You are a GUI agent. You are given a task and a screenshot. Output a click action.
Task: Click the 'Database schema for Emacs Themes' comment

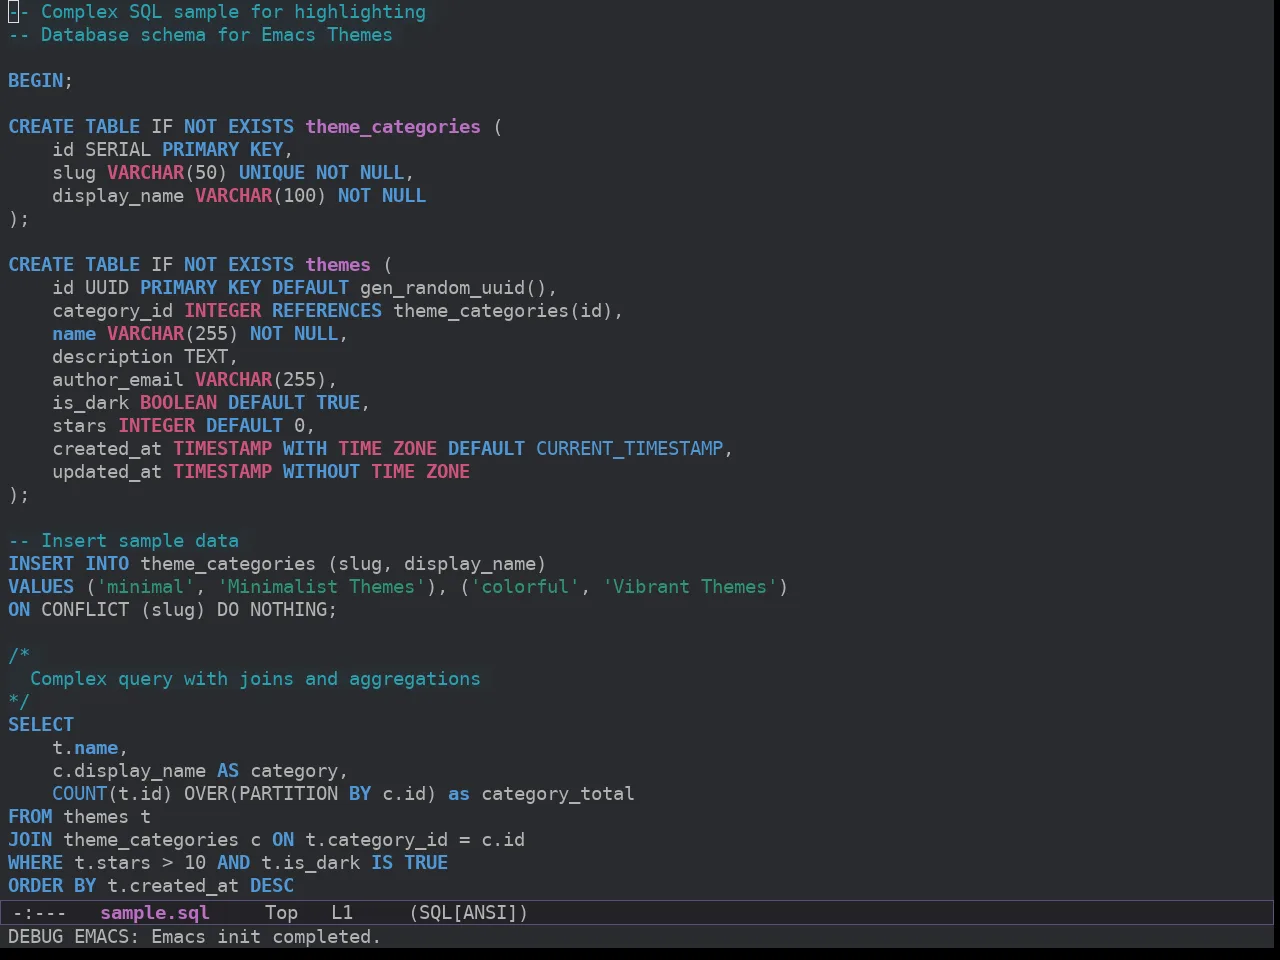(x=200, y=35)
